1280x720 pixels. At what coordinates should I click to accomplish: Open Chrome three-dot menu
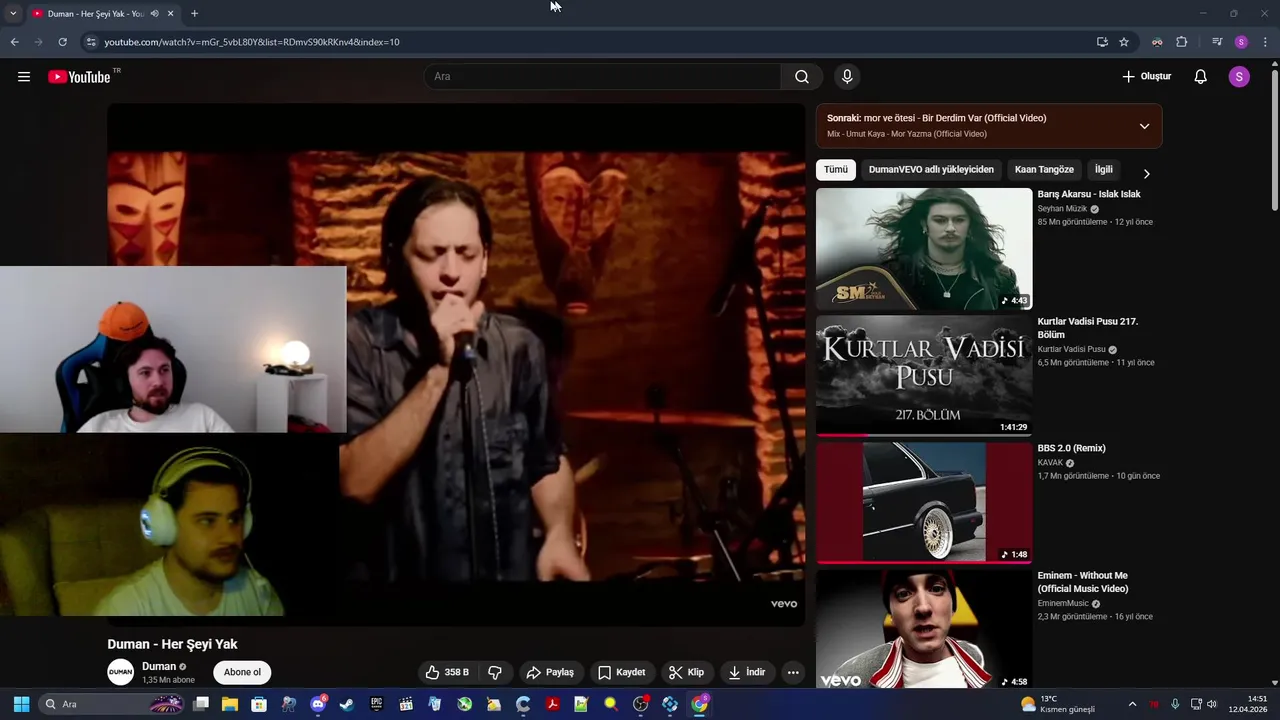pos(1265,42)
